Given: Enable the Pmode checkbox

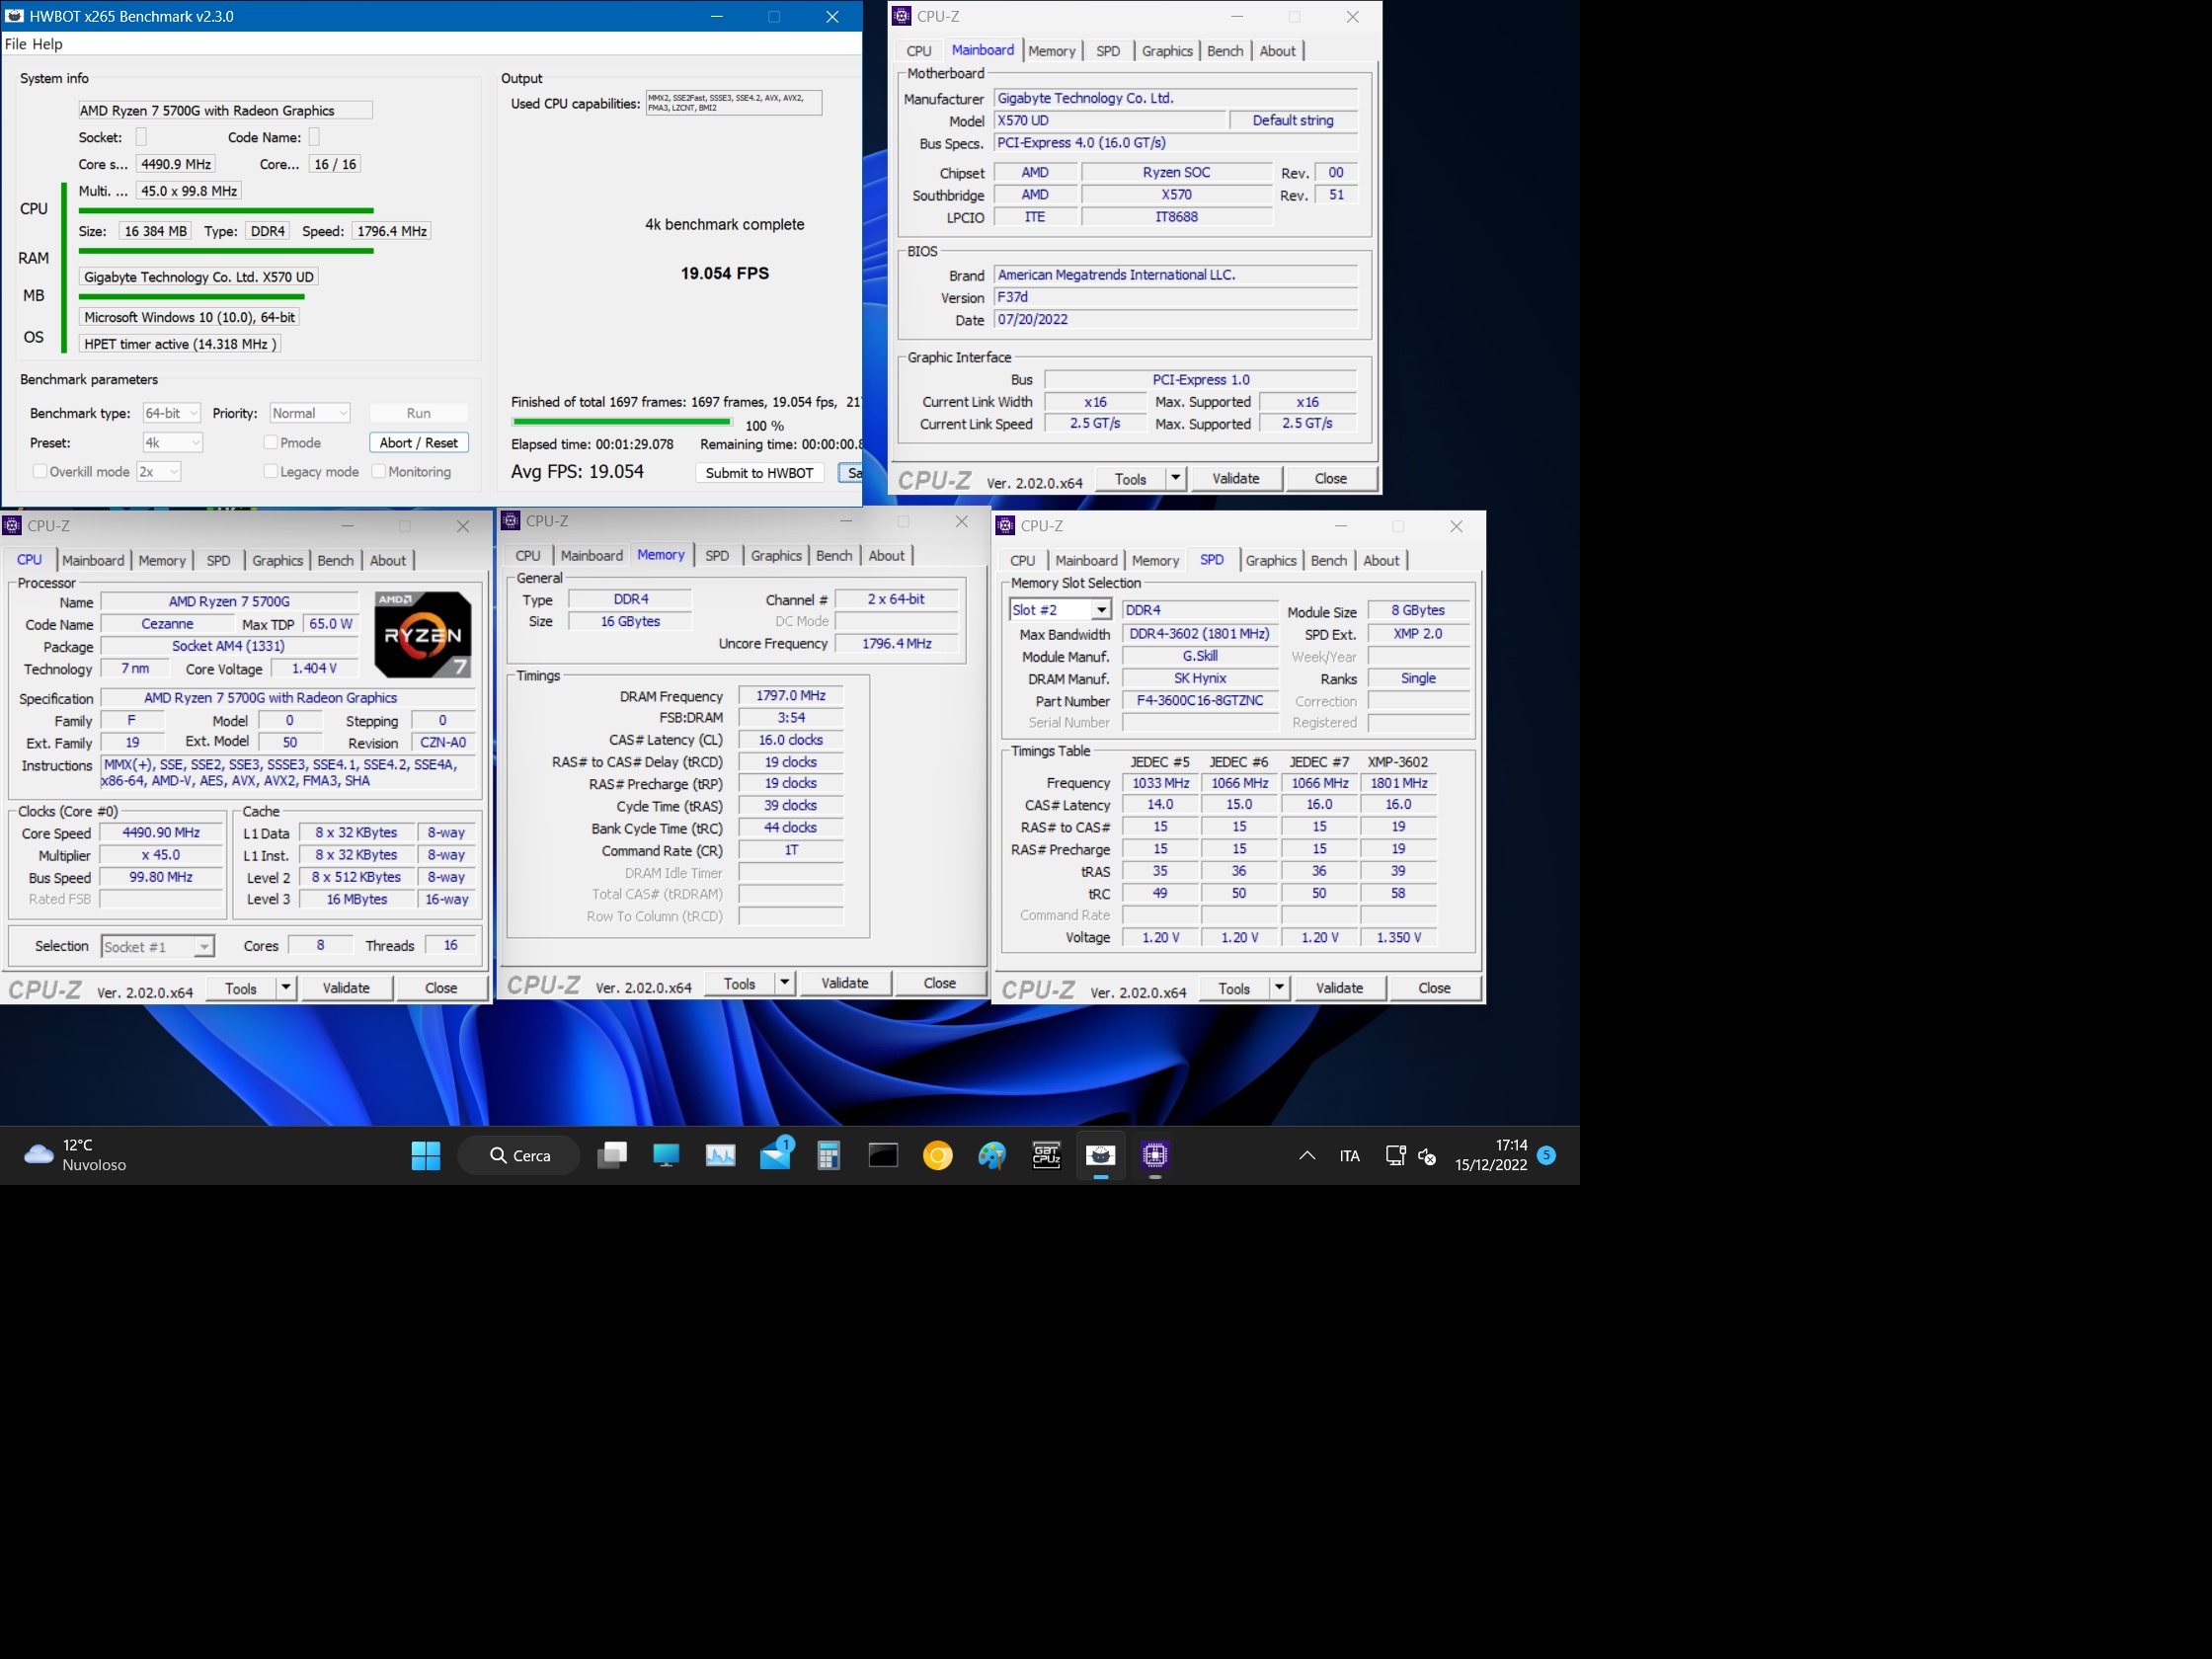Looking at the screenshot, I should pyautogui.click(x=270, y=442).
